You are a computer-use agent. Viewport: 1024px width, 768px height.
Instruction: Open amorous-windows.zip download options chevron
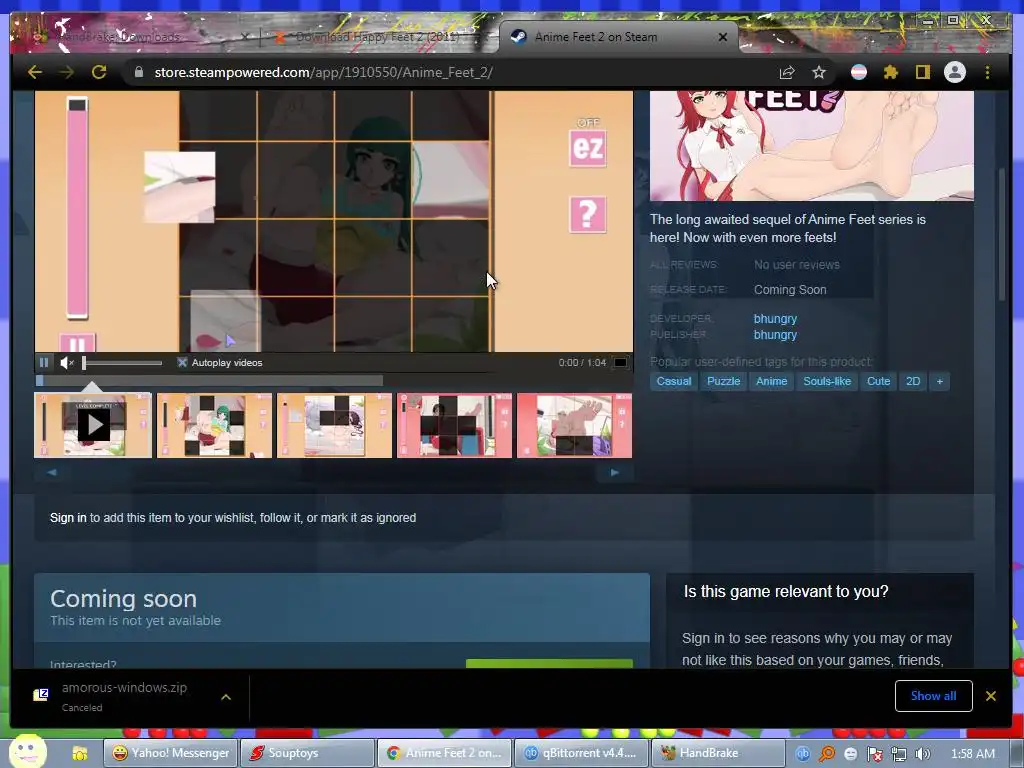pos(226,697)
